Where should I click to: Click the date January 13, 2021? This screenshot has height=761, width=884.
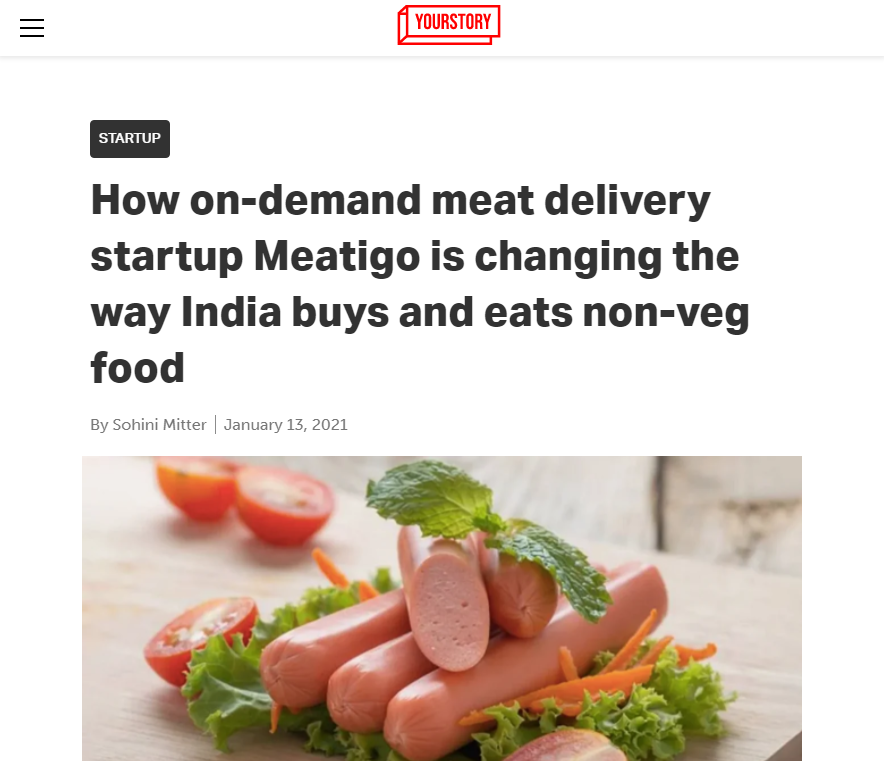point(286,424)
